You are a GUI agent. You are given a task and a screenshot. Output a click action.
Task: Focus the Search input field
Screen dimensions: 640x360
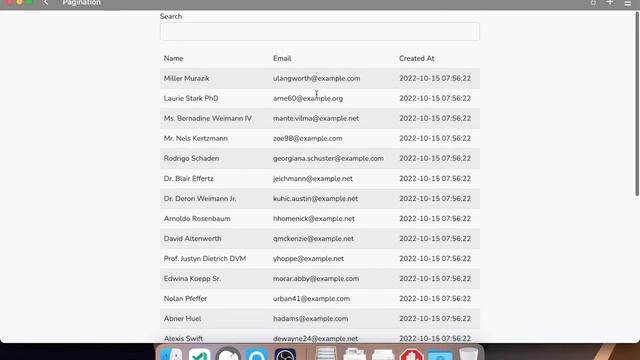[320, 31]
